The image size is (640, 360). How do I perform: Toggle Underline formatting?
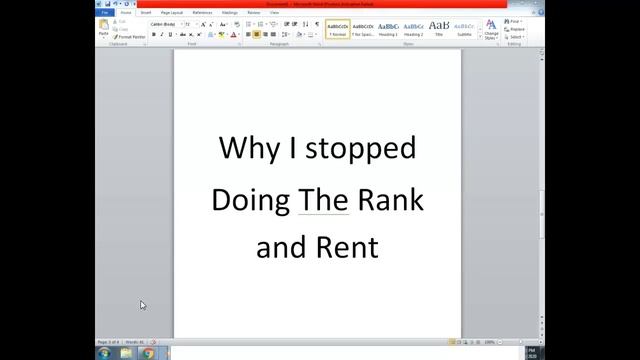[170, 35]
